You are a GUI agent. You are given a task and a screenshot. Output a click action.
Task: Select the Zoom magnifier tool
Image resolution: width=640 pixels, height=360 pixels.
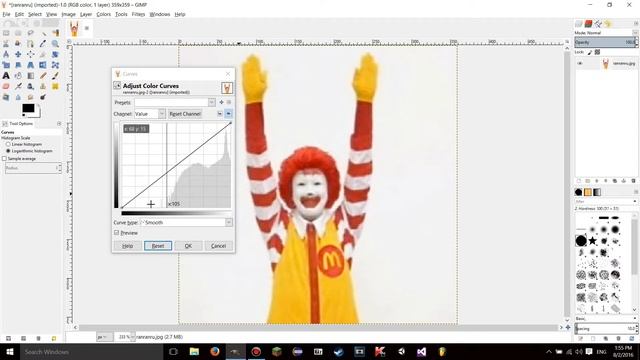click(x=55, y=44)
